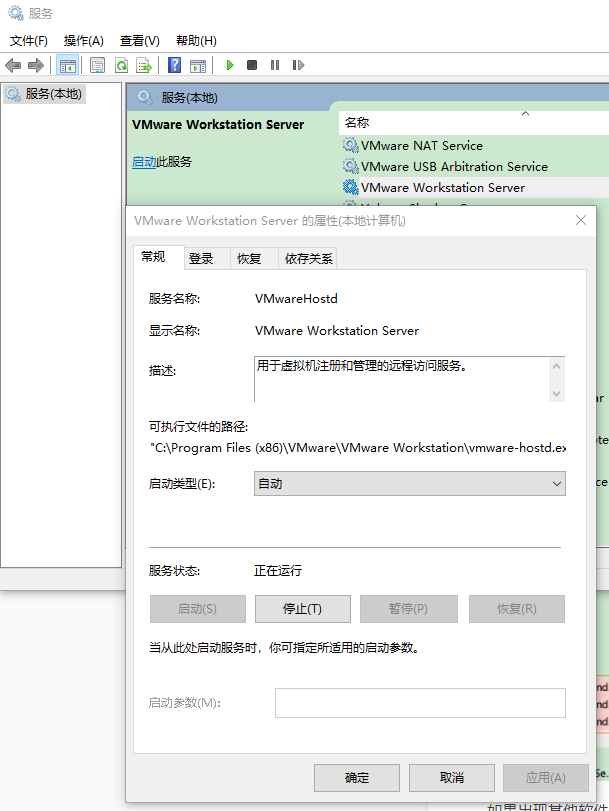Open the 文件(F) menu
609x811 pixels.
pos(29,41)
